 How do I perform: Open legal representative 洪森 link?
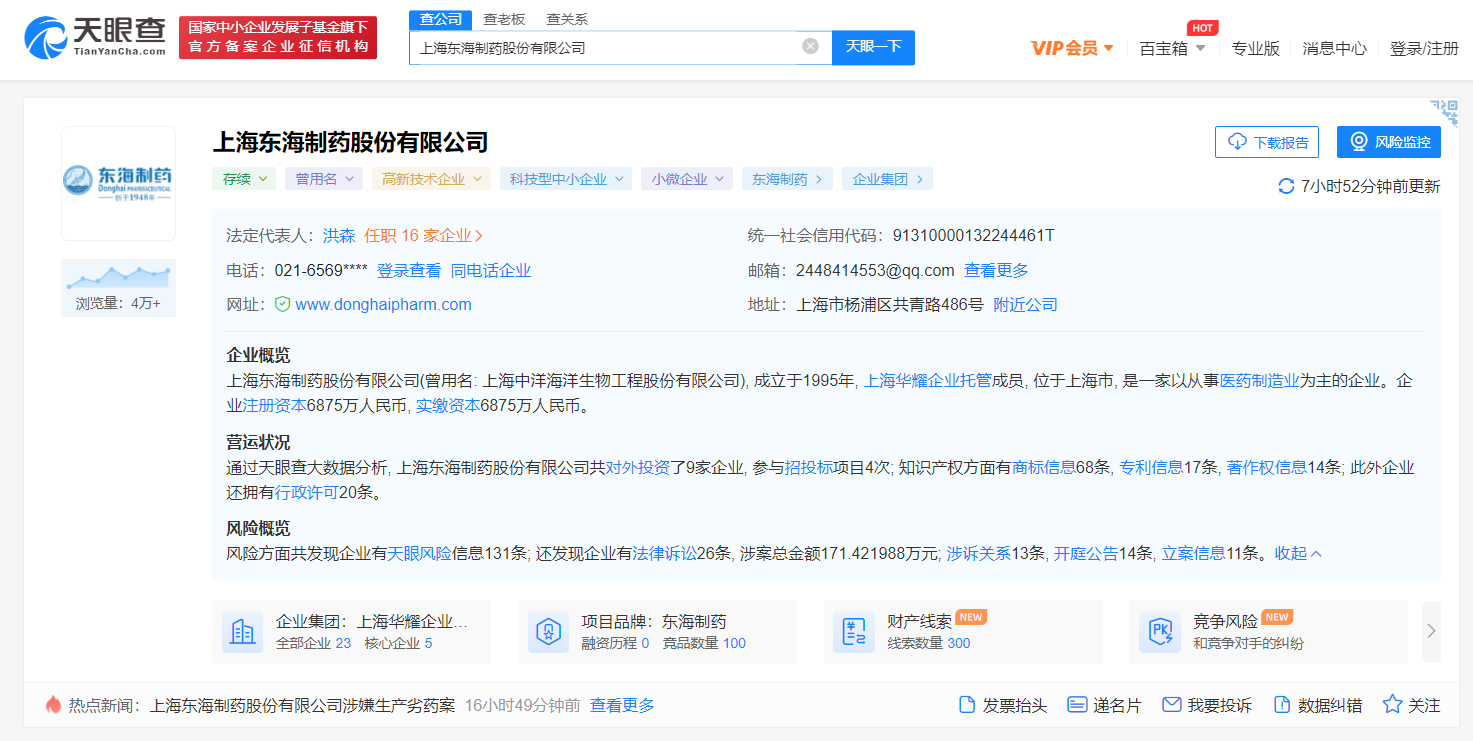[x=339, y=236]
